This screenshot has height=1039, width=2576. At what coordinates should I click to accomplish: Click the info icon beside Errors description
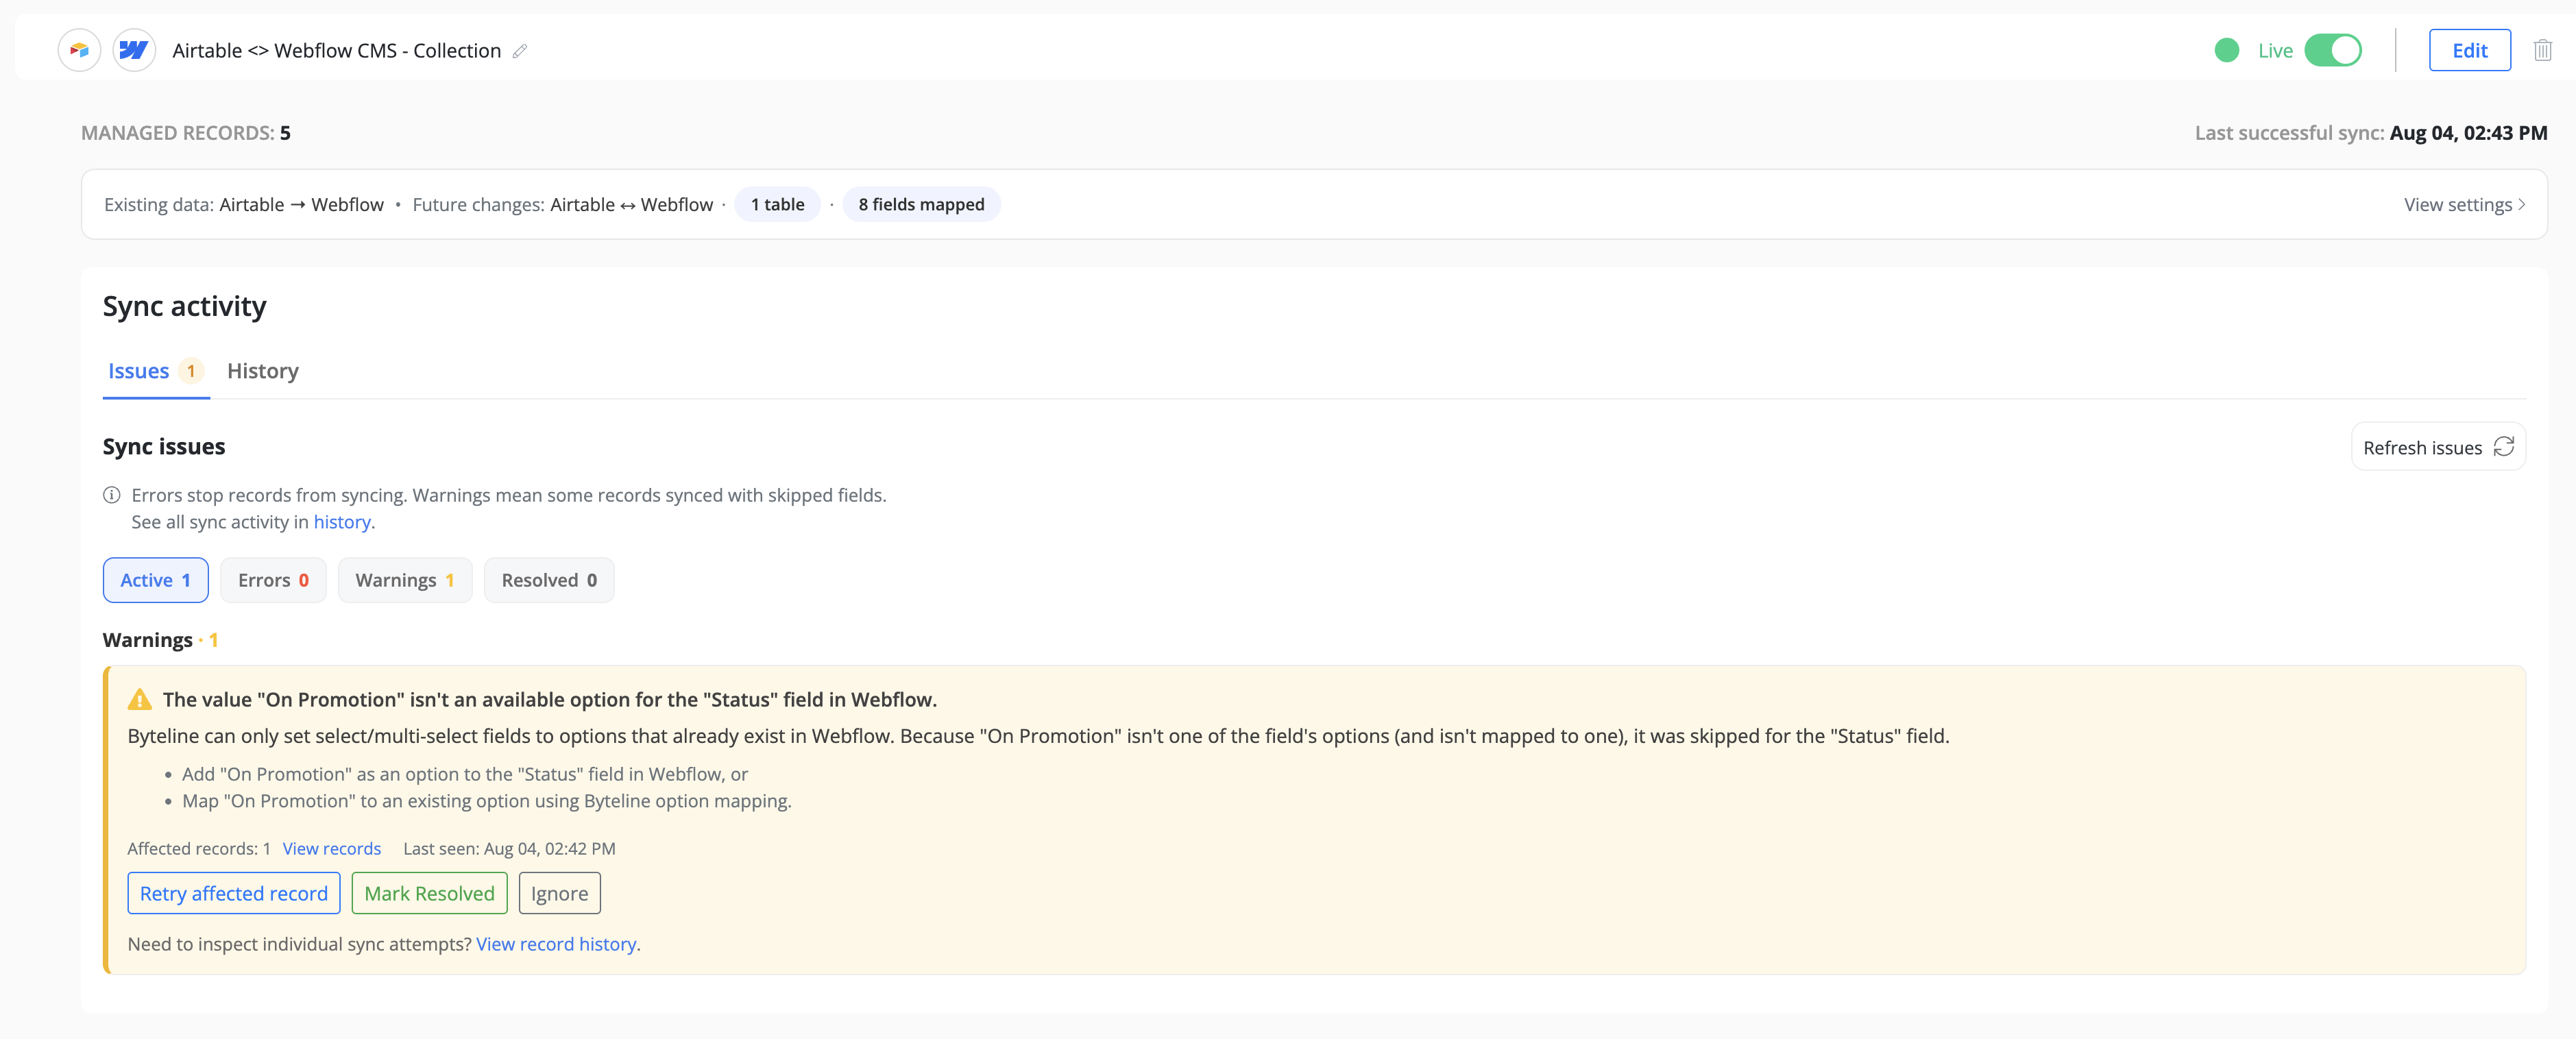click(112, 495)
